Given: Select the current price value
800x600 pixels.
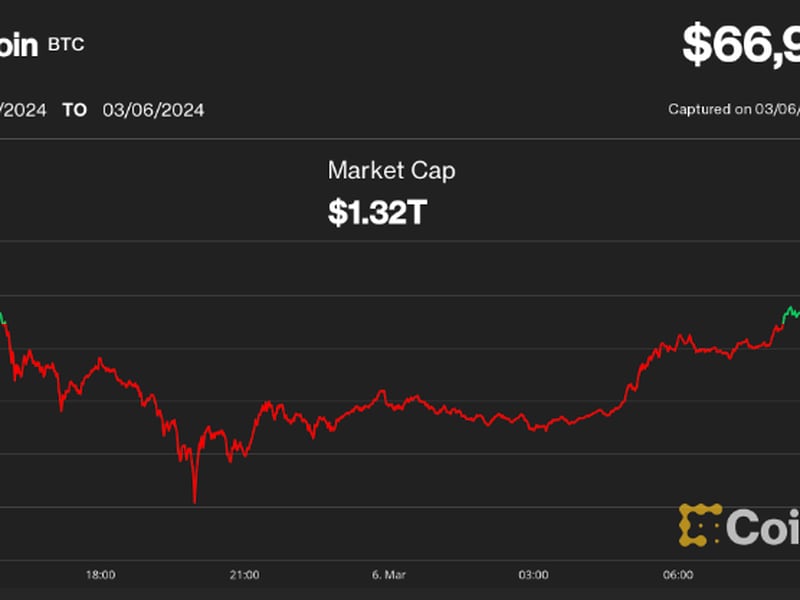Looking at the screenshot, I should [x=742, y=45].
